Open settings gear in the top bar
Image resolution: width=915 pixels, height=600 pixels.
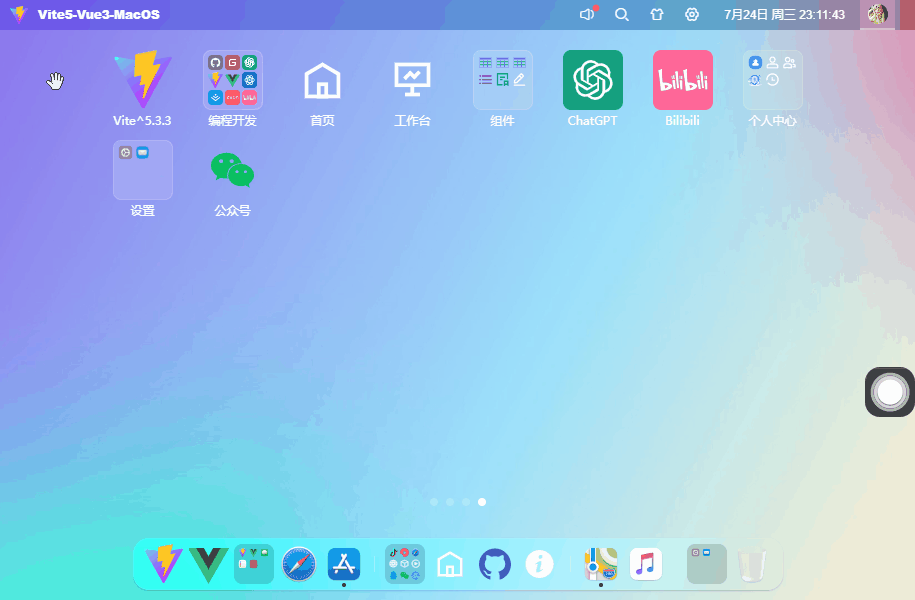pos(692,15)
